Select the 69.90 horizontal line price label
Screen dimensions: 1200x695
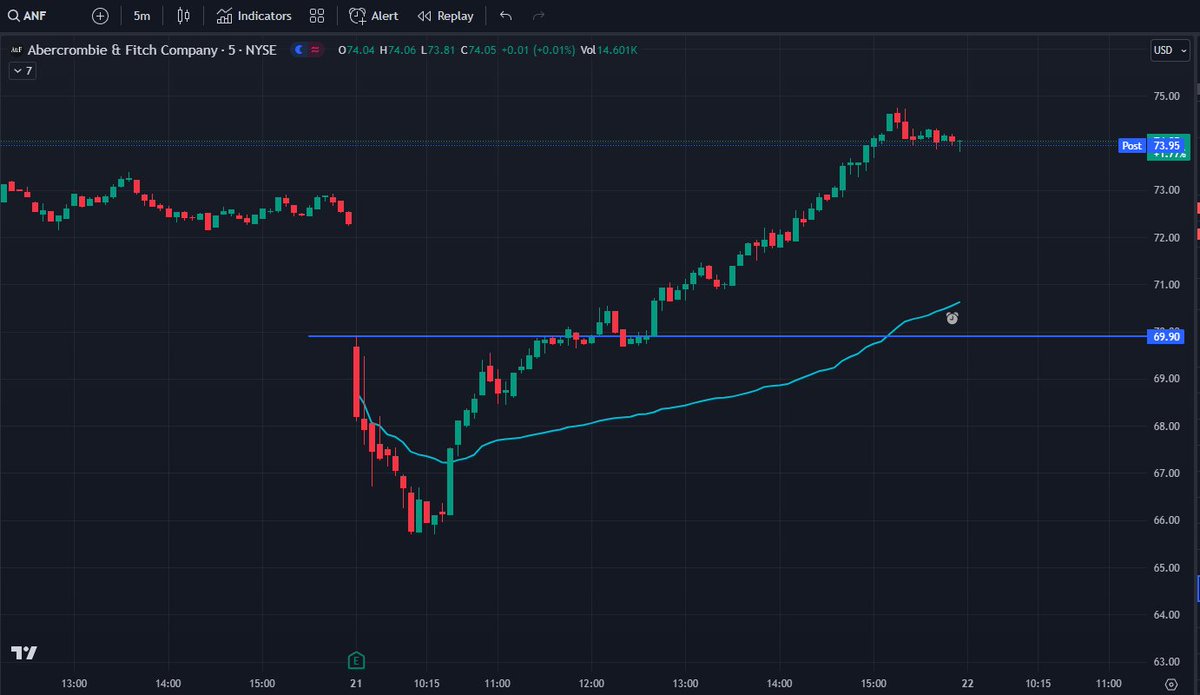(1166, 337)
